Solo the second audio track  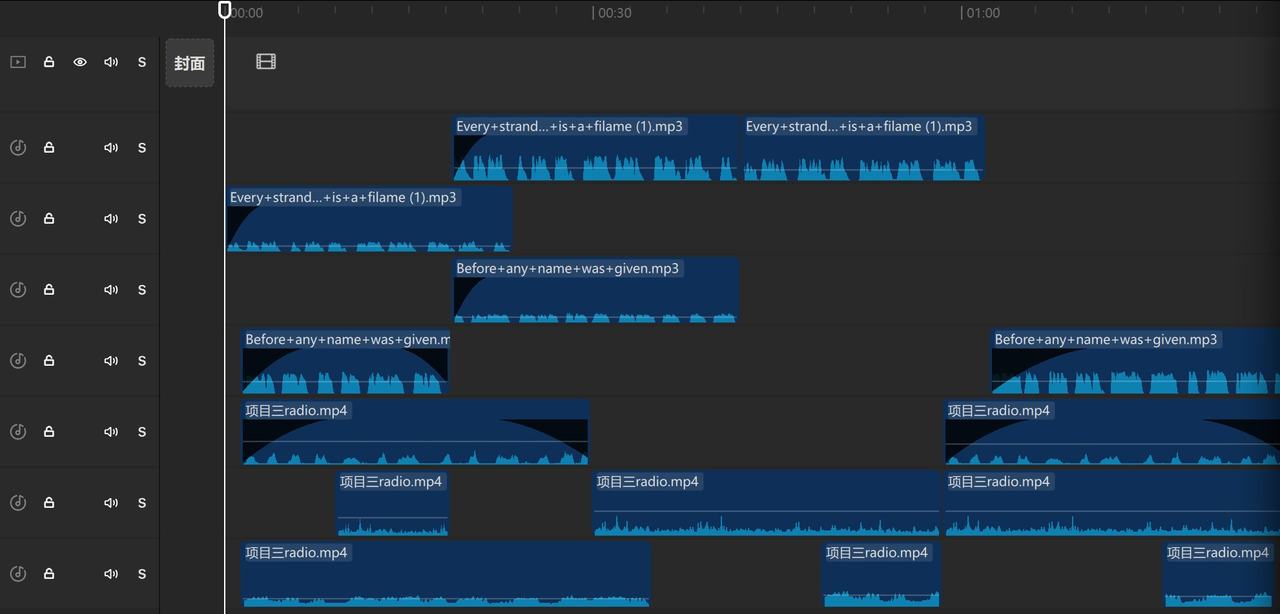pos(142,218)
